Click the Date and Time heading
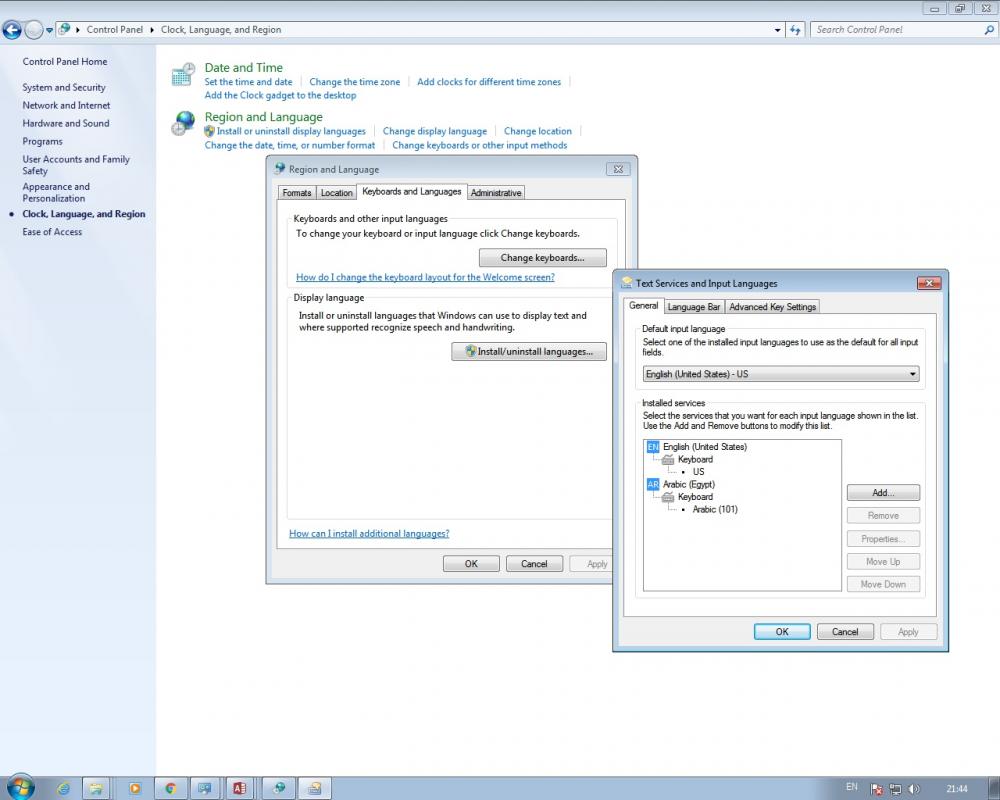Image resolution: width=1000 pixels, height=800 pixels. click(x=244, y=68)
